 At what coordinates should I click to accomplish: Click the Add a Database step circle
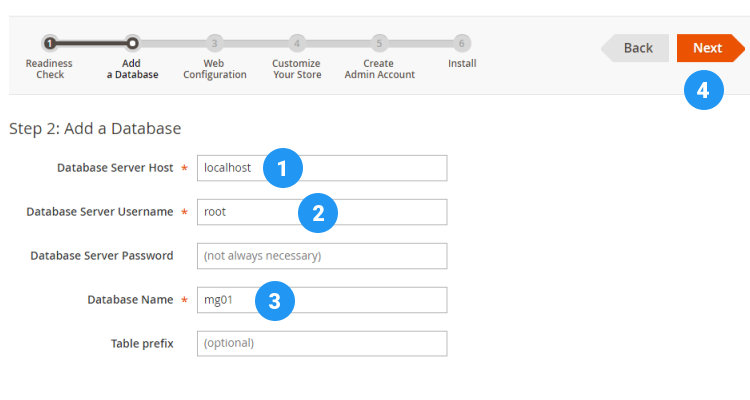(132, 43)
